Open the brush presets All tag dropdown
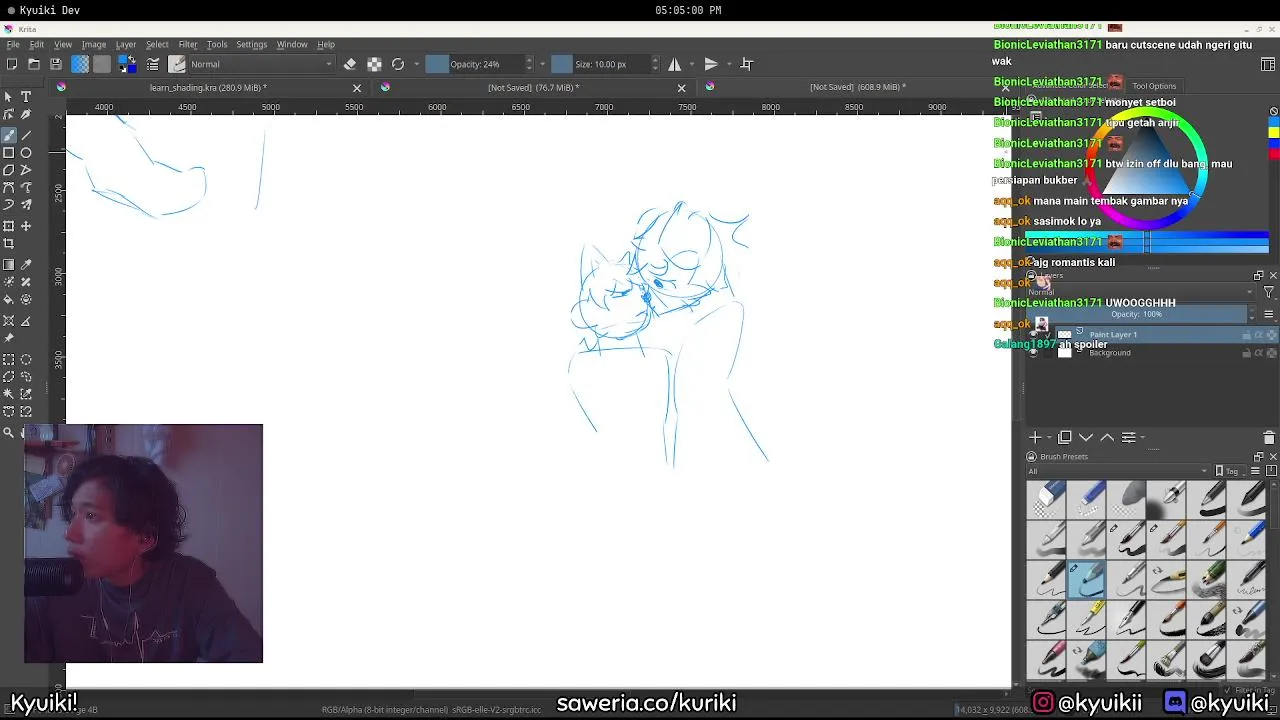1280x720 pixels. [1118, 471]
